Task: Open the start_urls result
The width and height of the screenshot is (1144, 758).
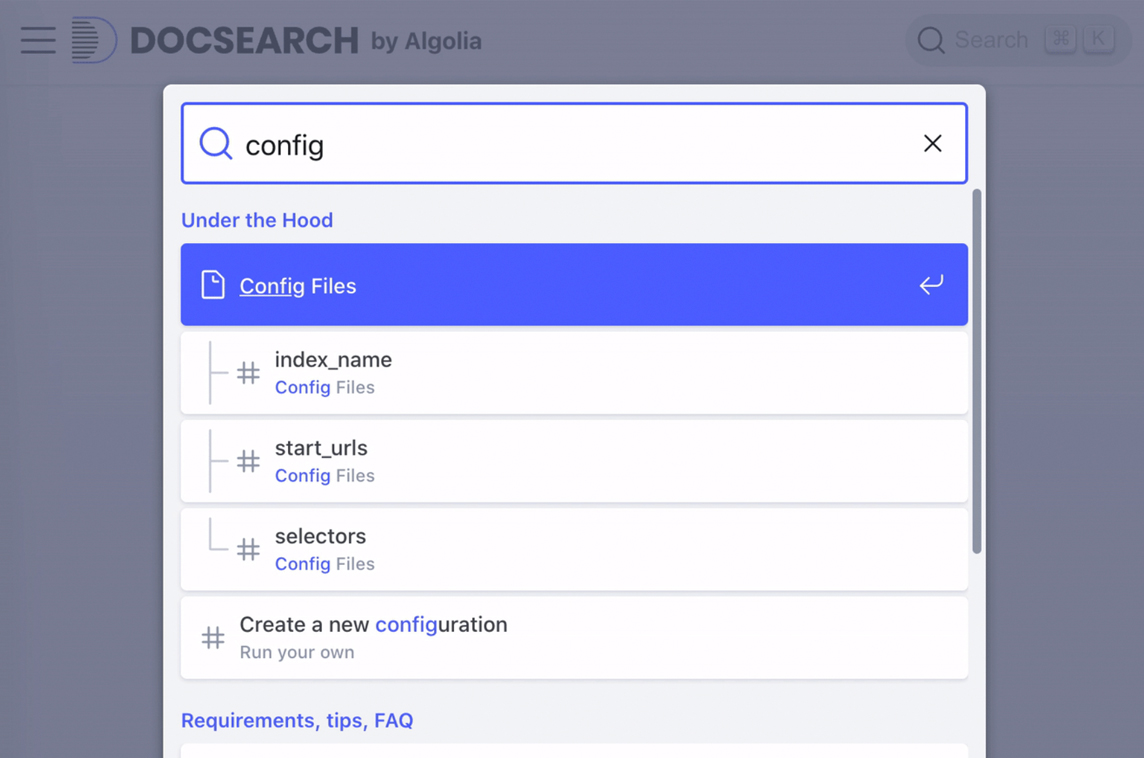Action: [574, 461]
